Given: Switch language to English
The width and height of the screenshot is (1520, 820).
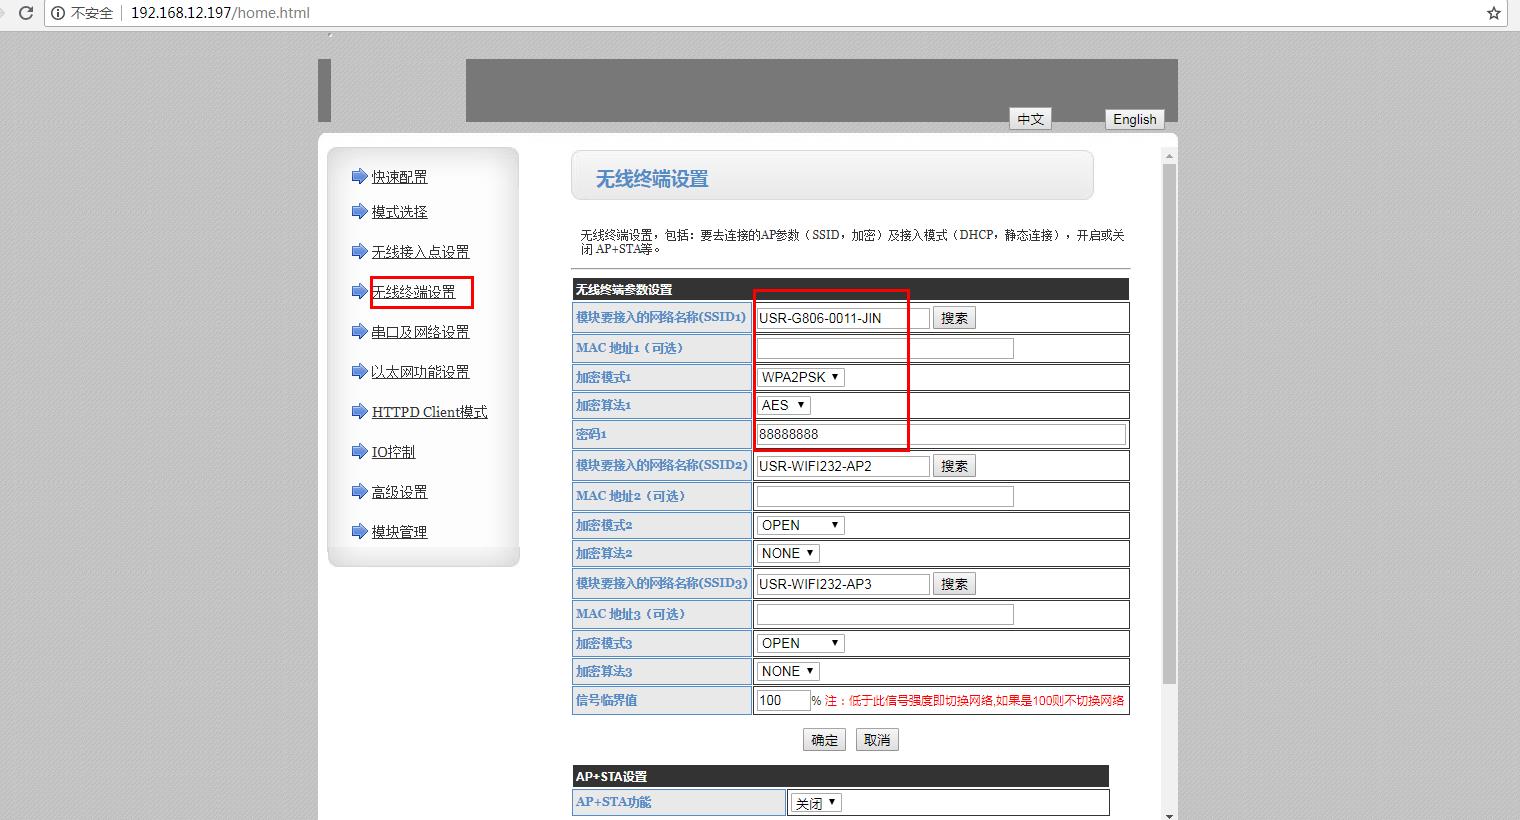Looking at the screenshot, I should (1134, 119).
